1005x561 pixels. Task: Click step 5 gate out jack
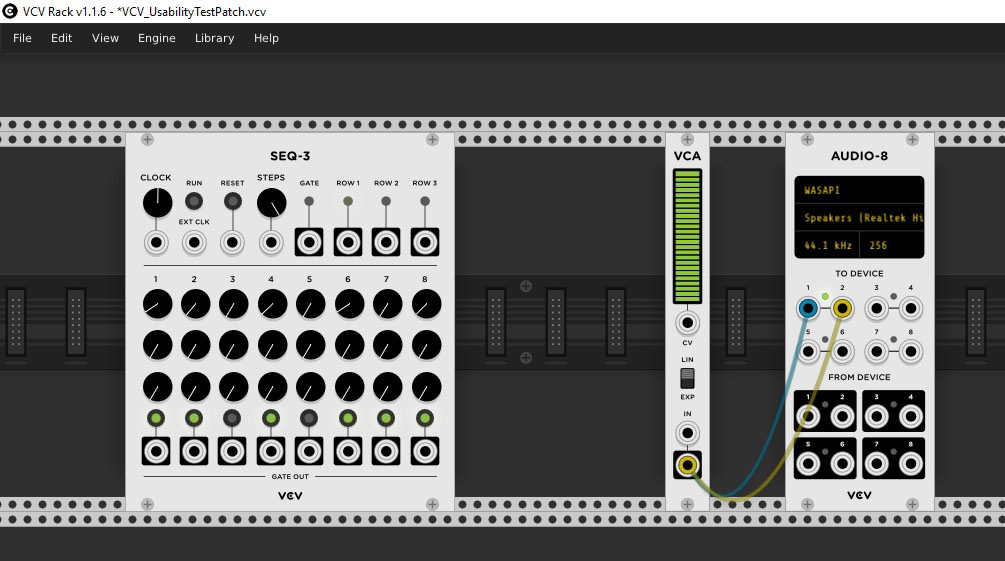tap(309, 451)
